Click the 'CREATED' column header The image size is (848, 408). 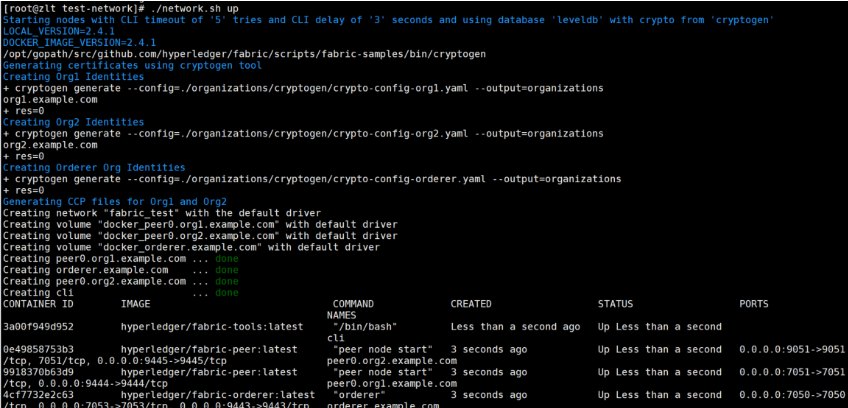click(x=471, y=304)
